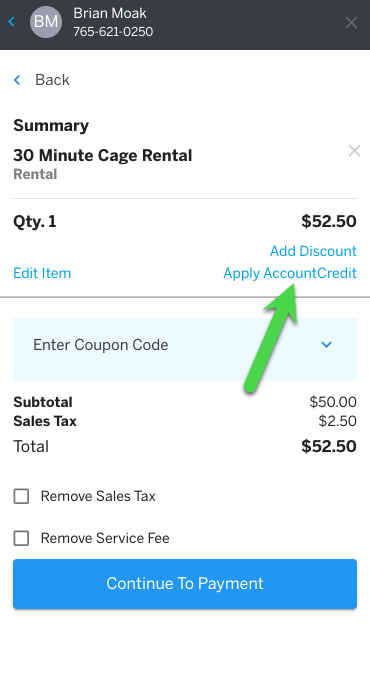Open the BM customer avatar
370x685 pixels.
46,21
